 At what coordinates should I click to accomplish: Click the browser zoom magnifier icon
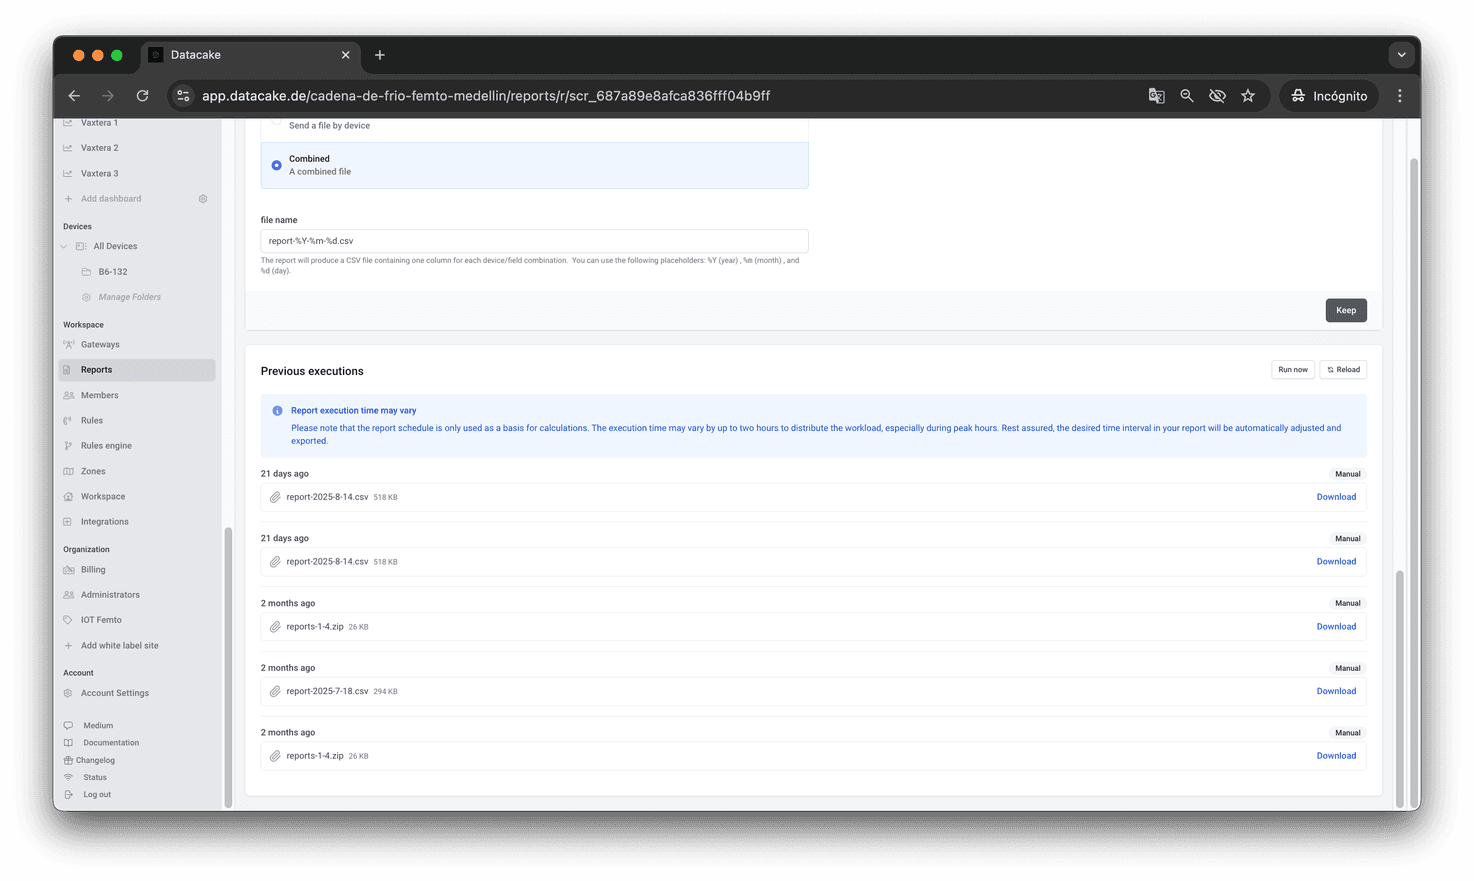(1187, 96)
